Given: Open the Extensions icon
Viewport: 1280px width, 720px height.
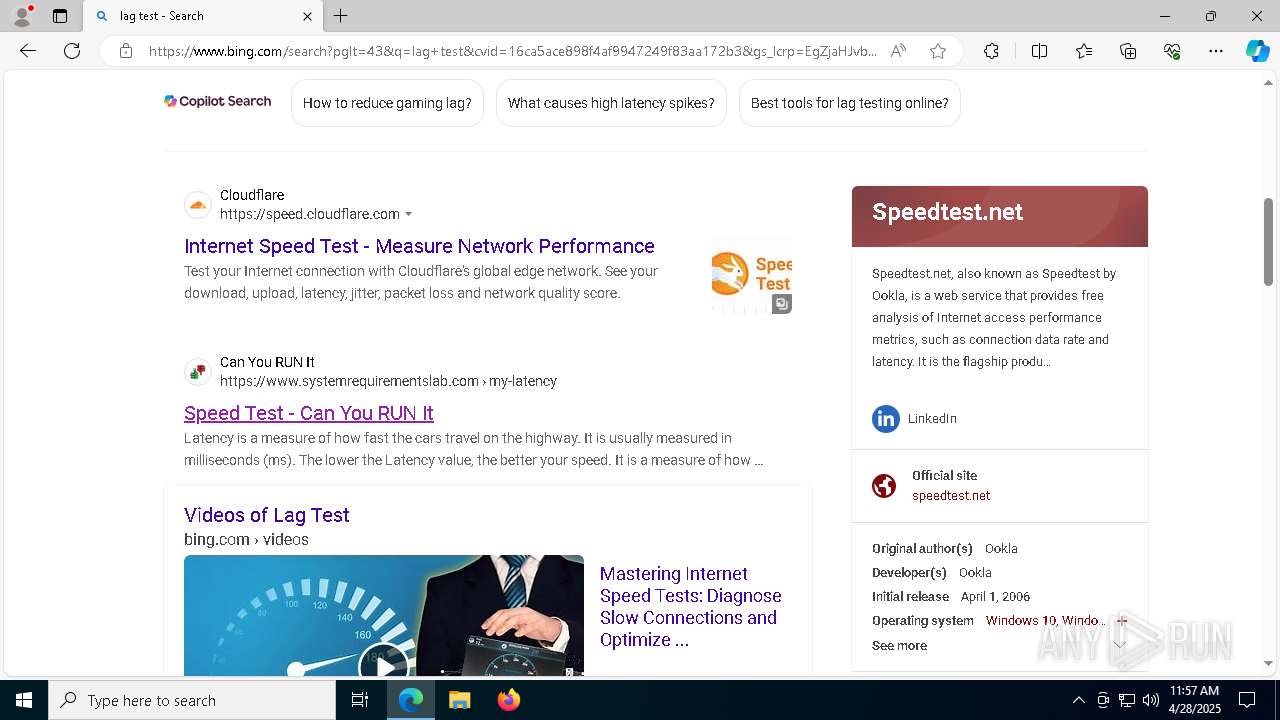Looking at the screenshot, I should pos(991,51).
